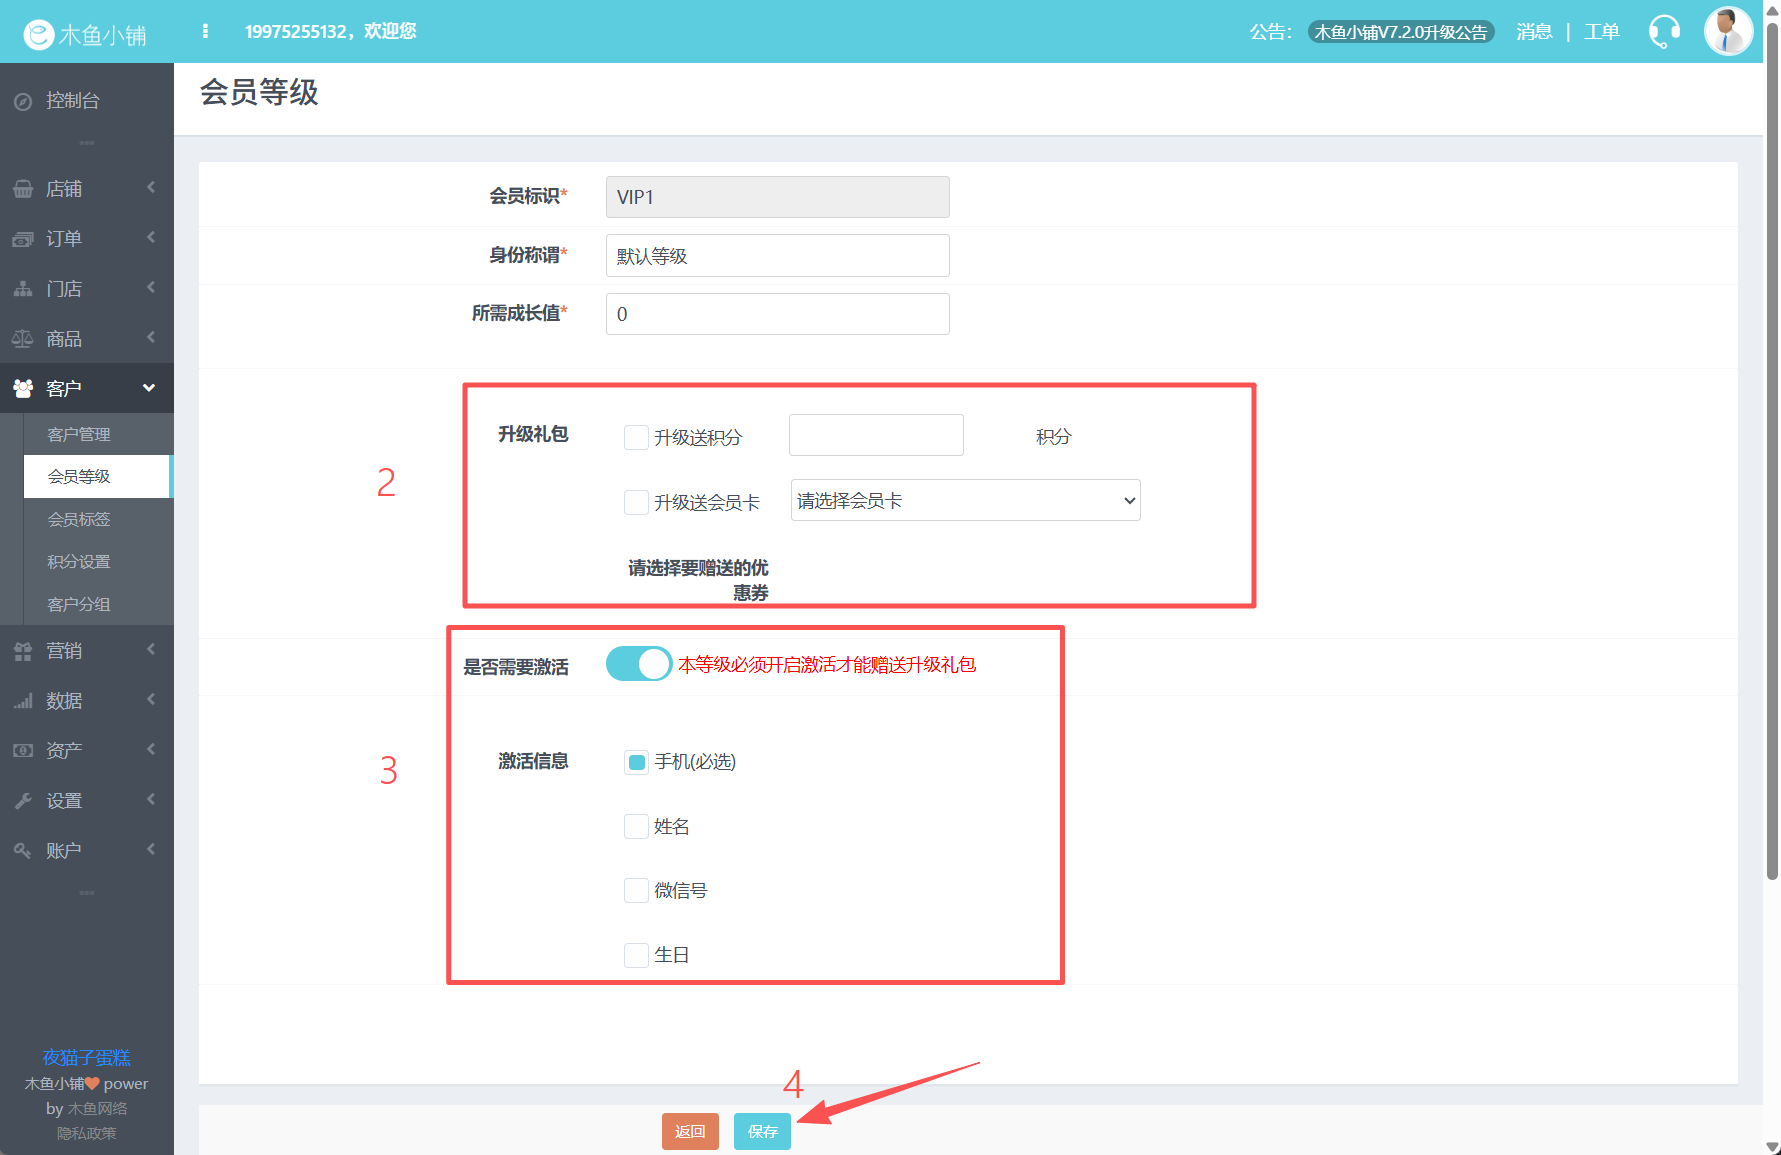Open 客户管理 submenu item
Image resolution: width=1781 pixels, height=1155 pixels.
pos(79,434)
